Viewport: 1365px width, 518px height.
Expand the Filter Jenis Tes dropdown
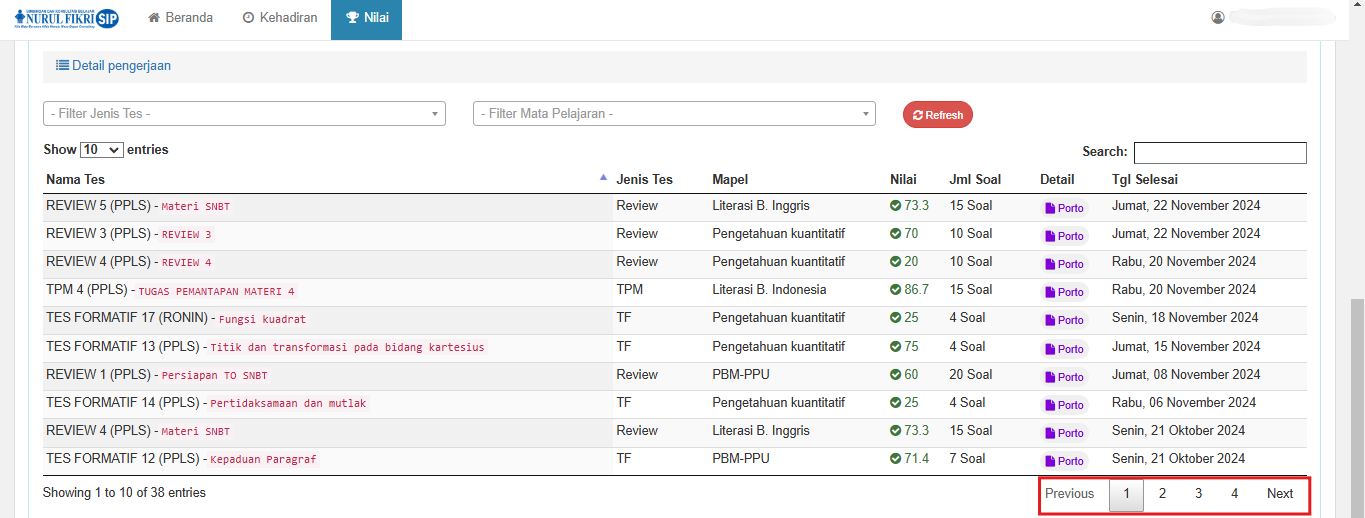(x=244, y=114)
